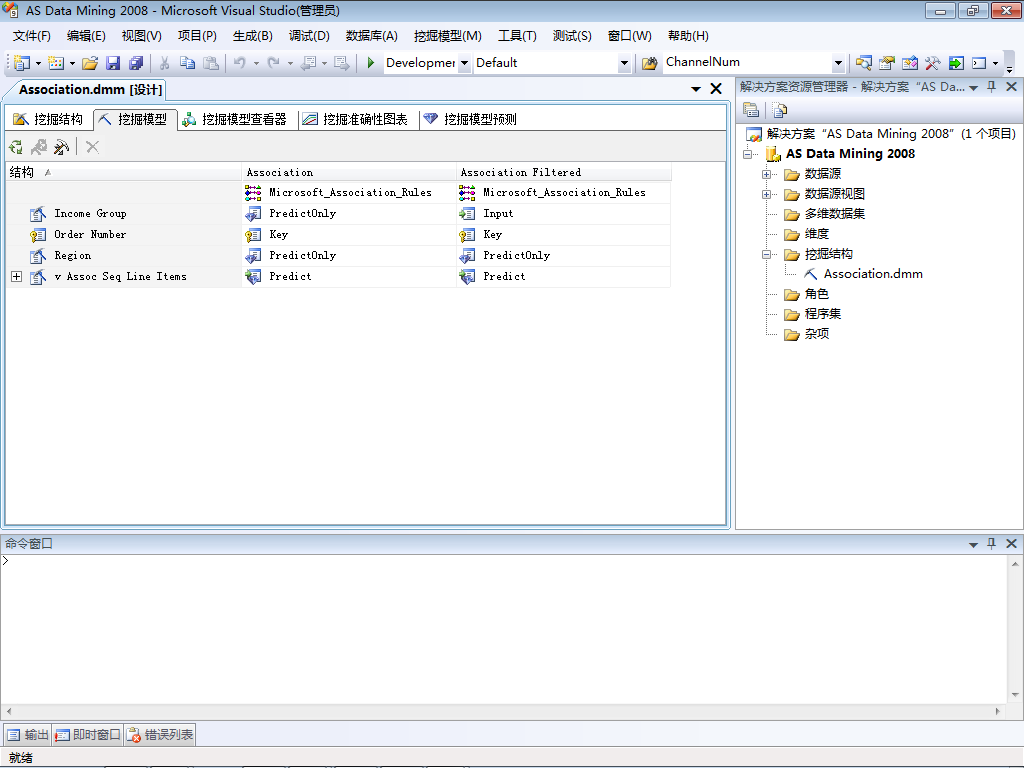Select the 程序集 folder
1024x768 pixels.
tap(822, 314)
